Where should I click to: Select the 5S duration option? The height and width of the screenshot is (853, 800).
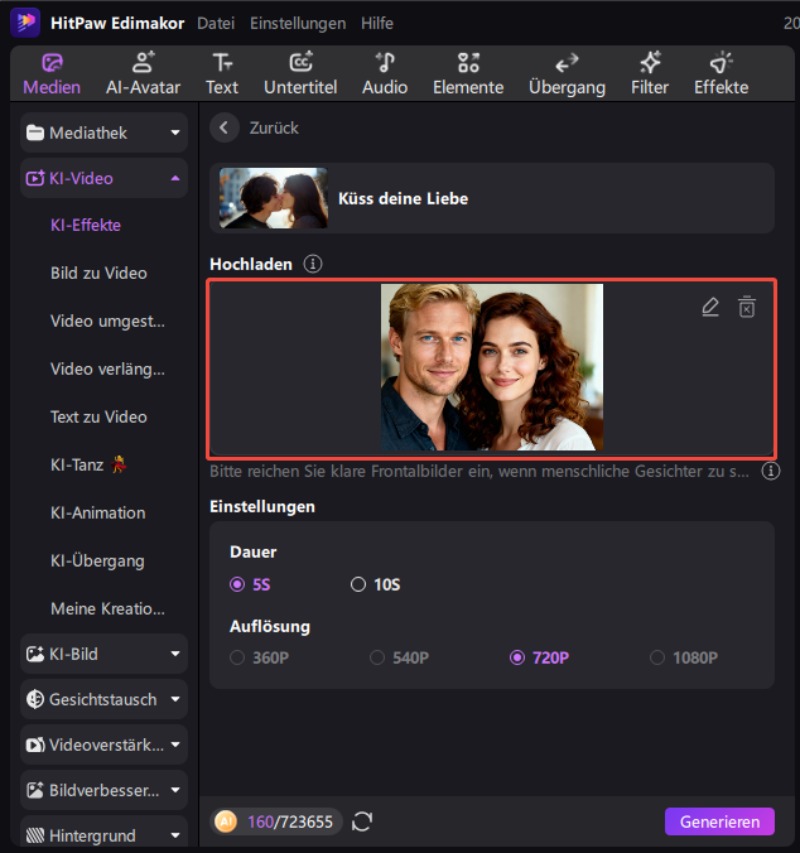pos(237,585)
